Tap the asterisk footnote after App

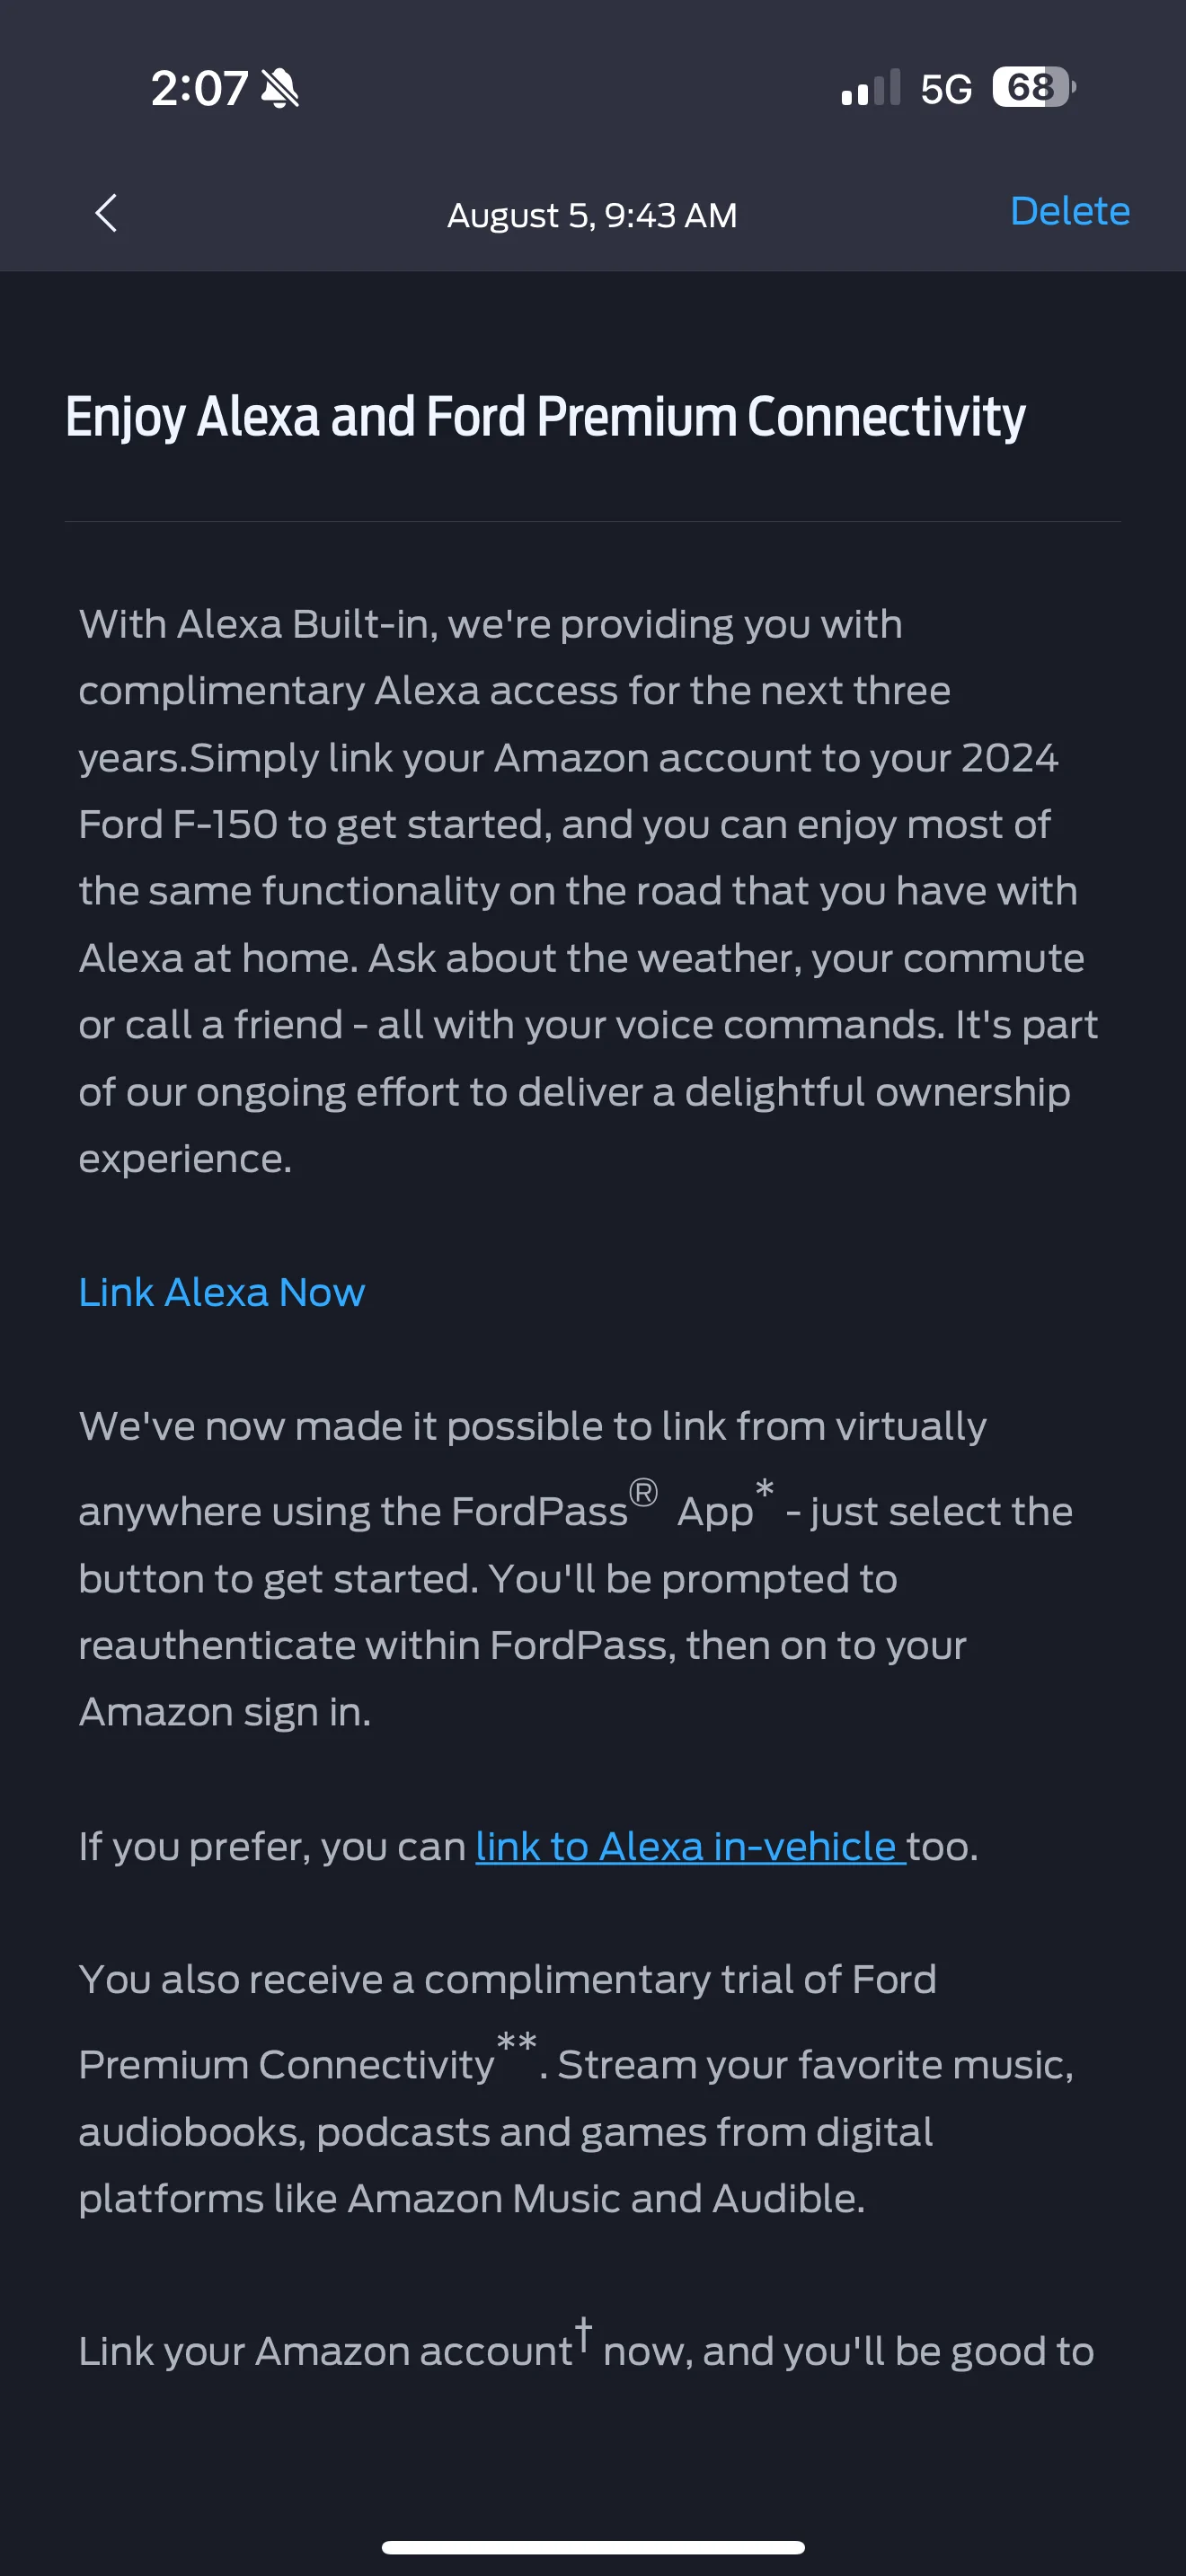(x=765, y=1489)
